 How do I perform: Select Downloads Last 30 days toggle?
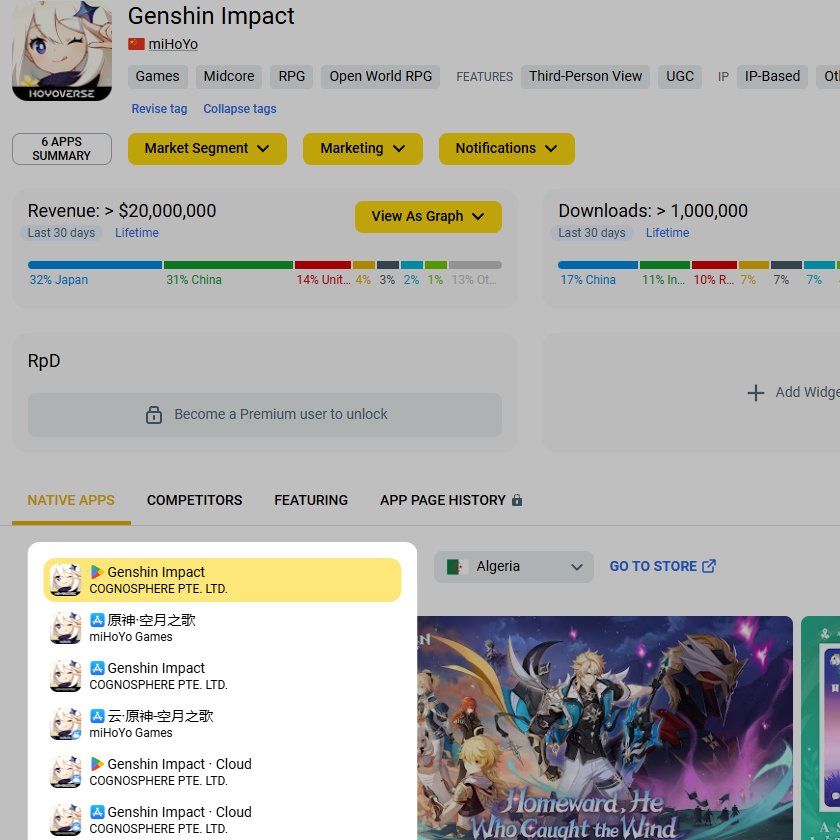591,233
